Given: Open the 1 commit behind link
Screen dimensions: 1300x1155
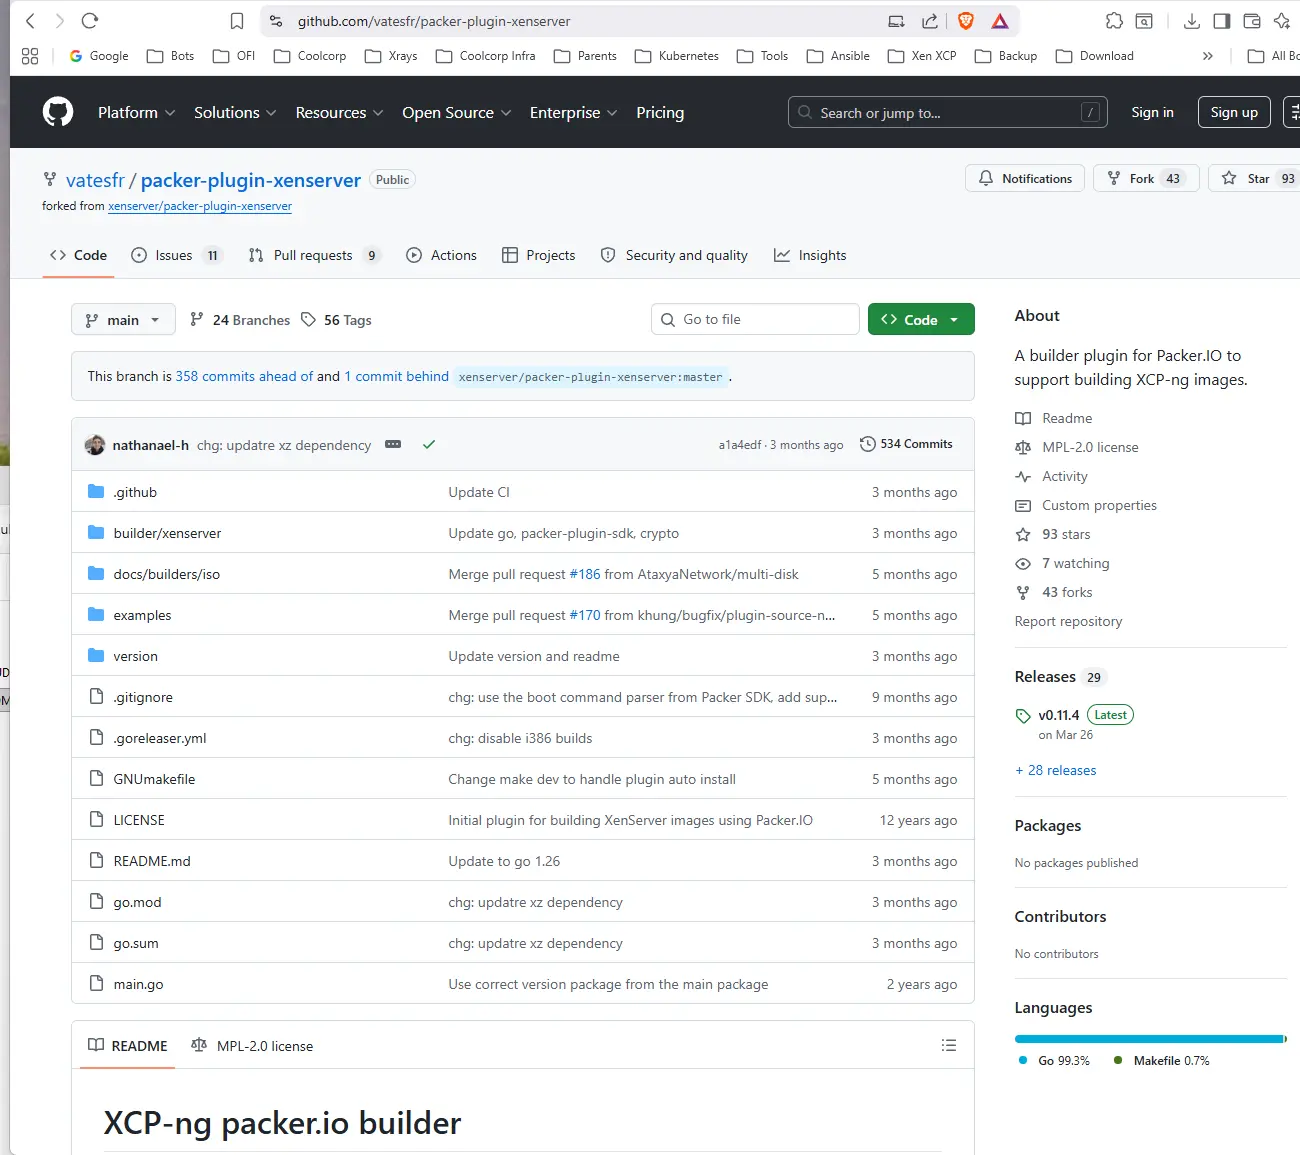Looking at the screenshot, I should tap(396, 376).
